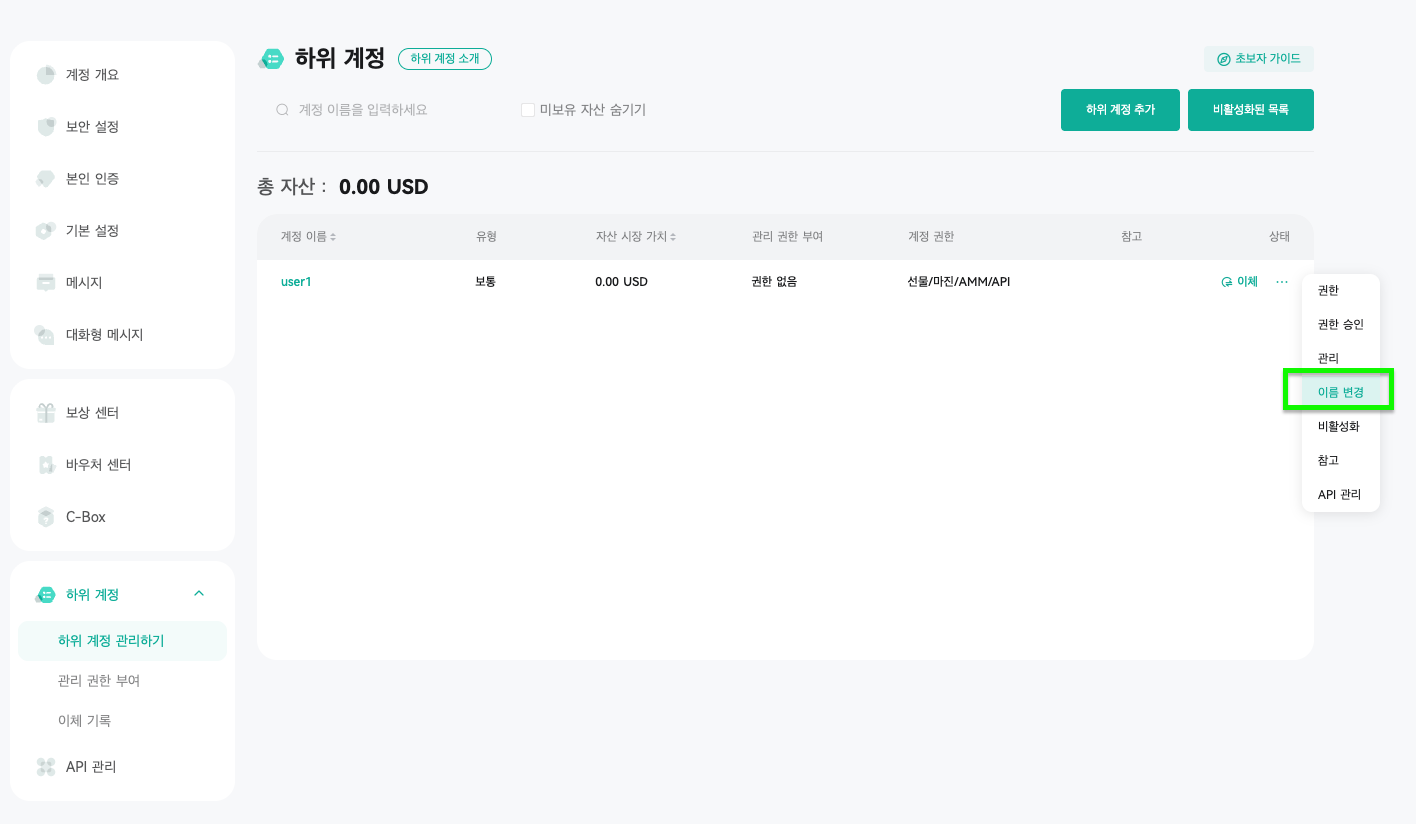Select API 관리 in context menu
Image resolution: width=1416 pixels, height=824 pixels.
[x=1340, y=494]
